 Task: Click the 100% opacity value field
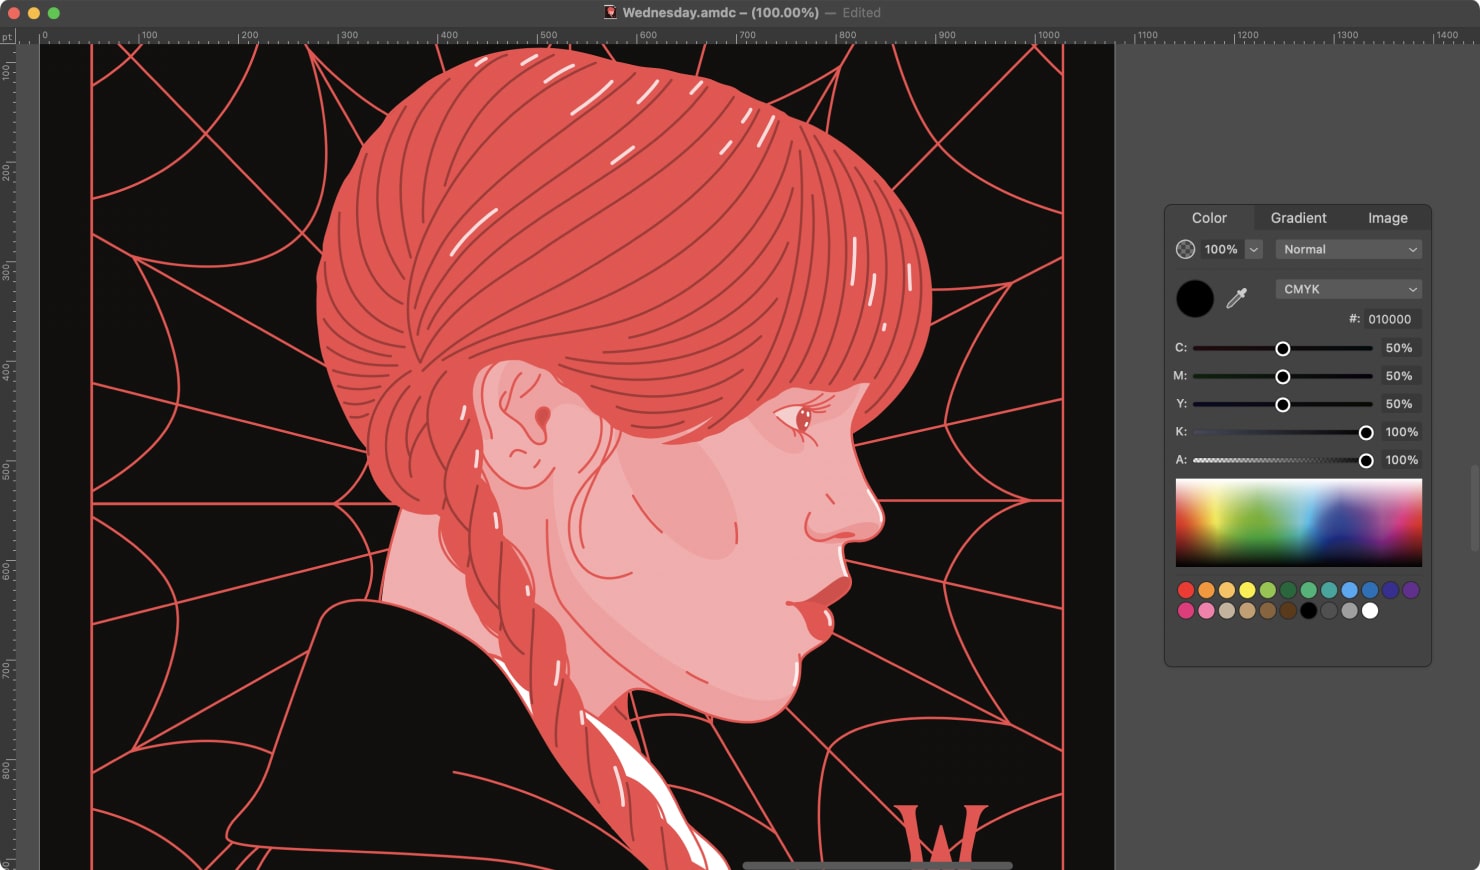tap(1221, 249)
